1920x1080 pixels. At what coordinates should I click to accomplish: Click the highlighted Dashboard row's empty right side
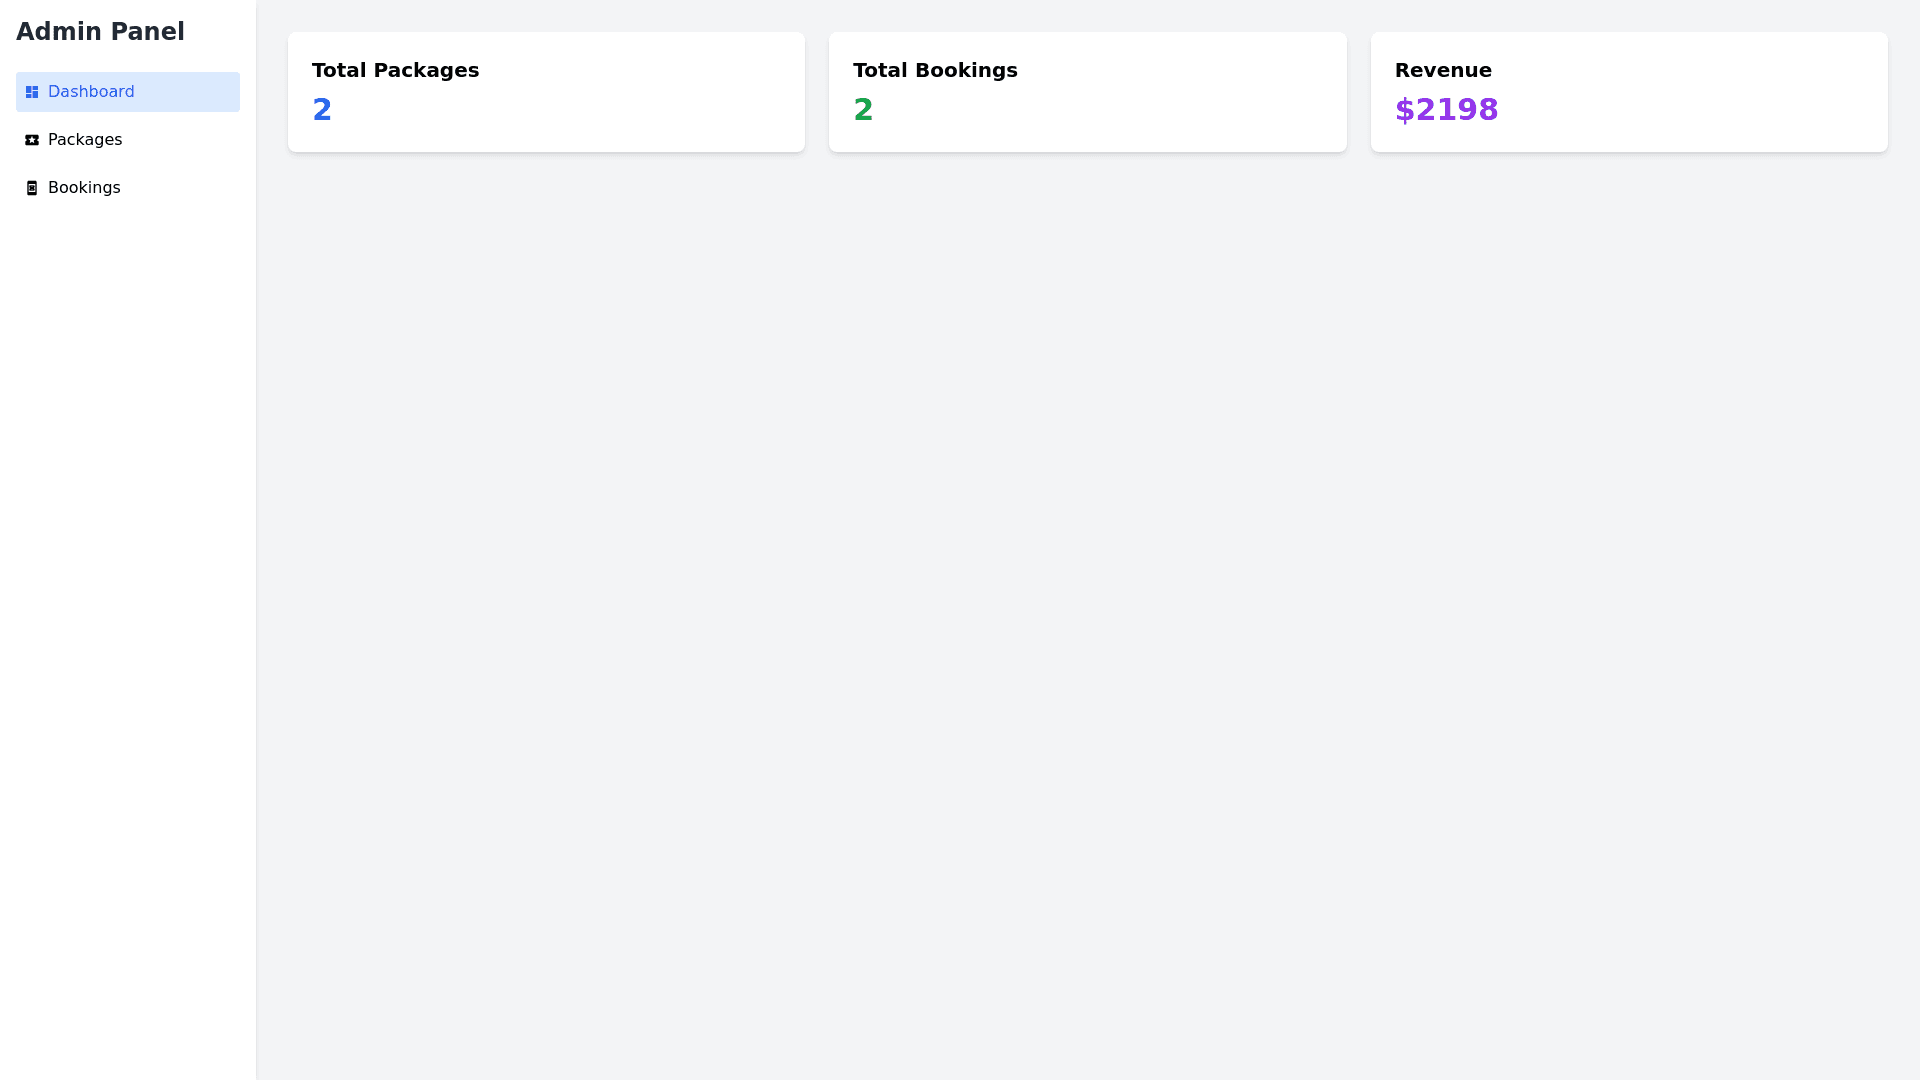(x=200, y=92)
